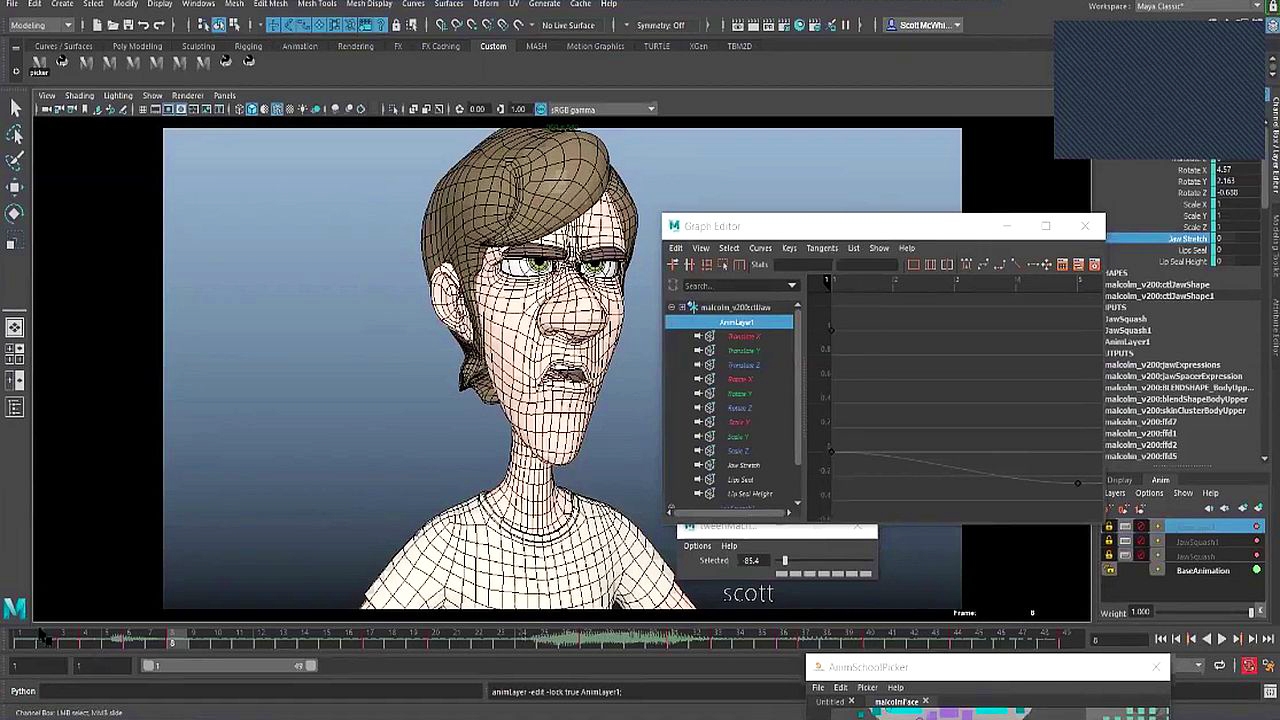Toggle the loop playback icon
Viewport: 1280px width, 720px height.
tap(1219, 666)
